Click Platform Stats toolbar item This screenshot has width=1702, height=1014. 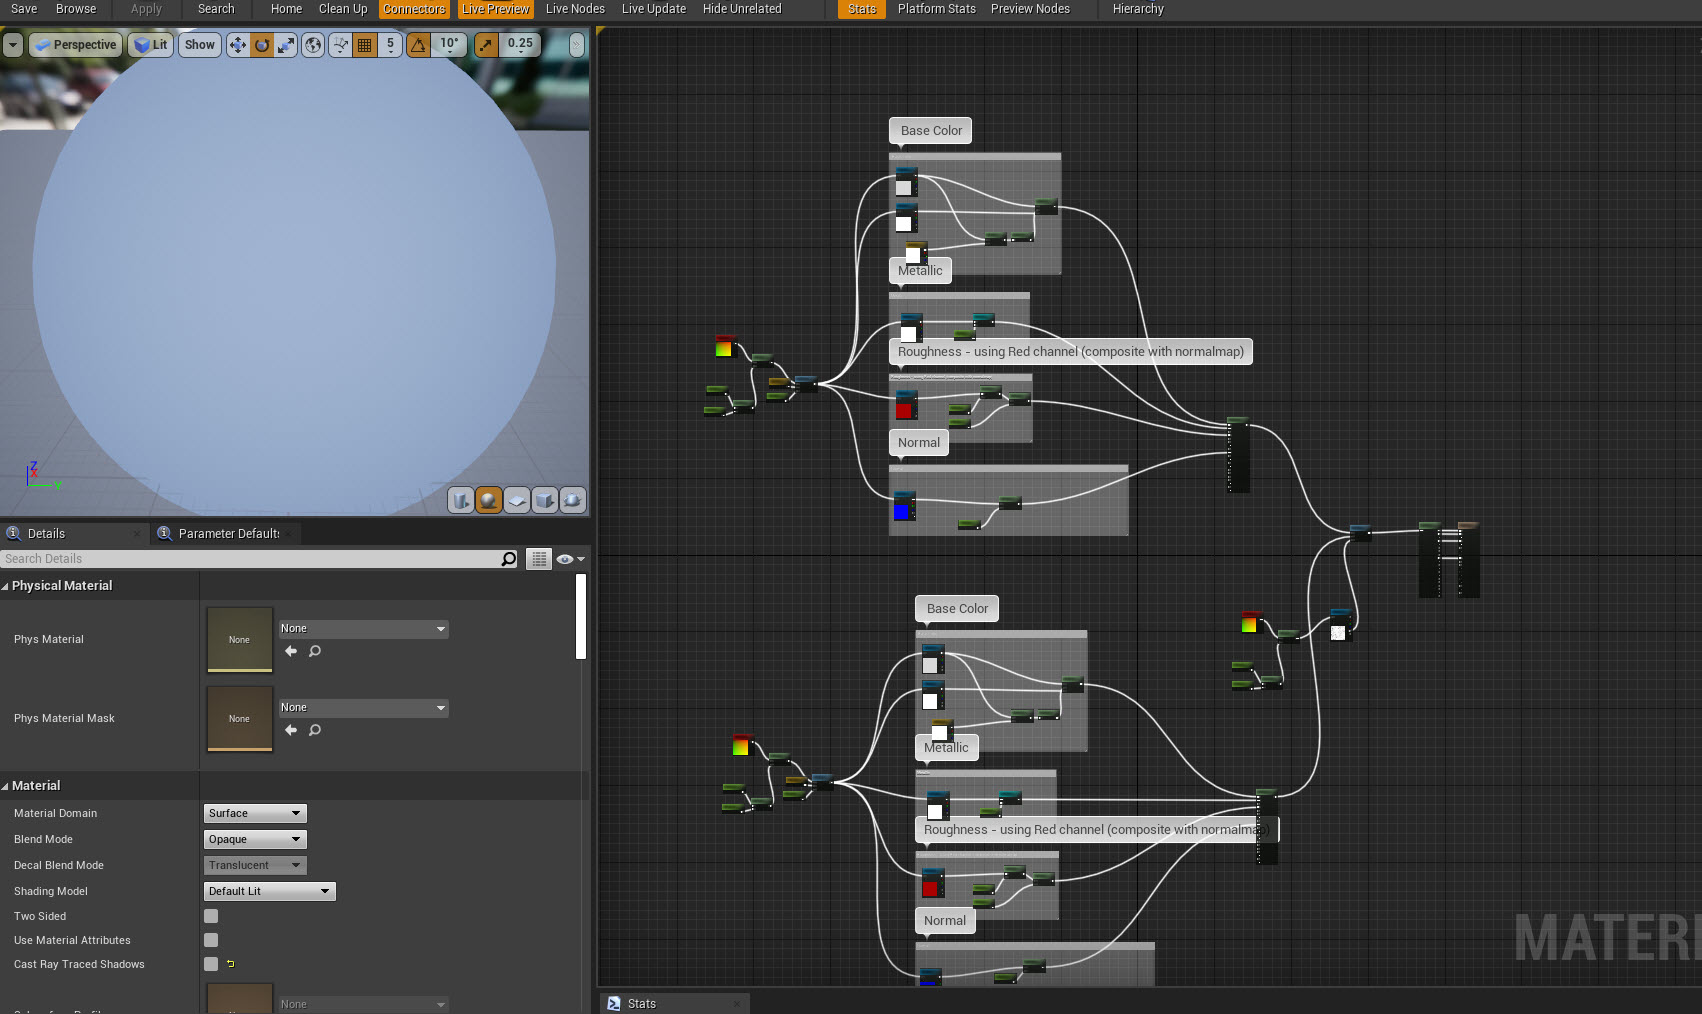[x=936, y=9]
